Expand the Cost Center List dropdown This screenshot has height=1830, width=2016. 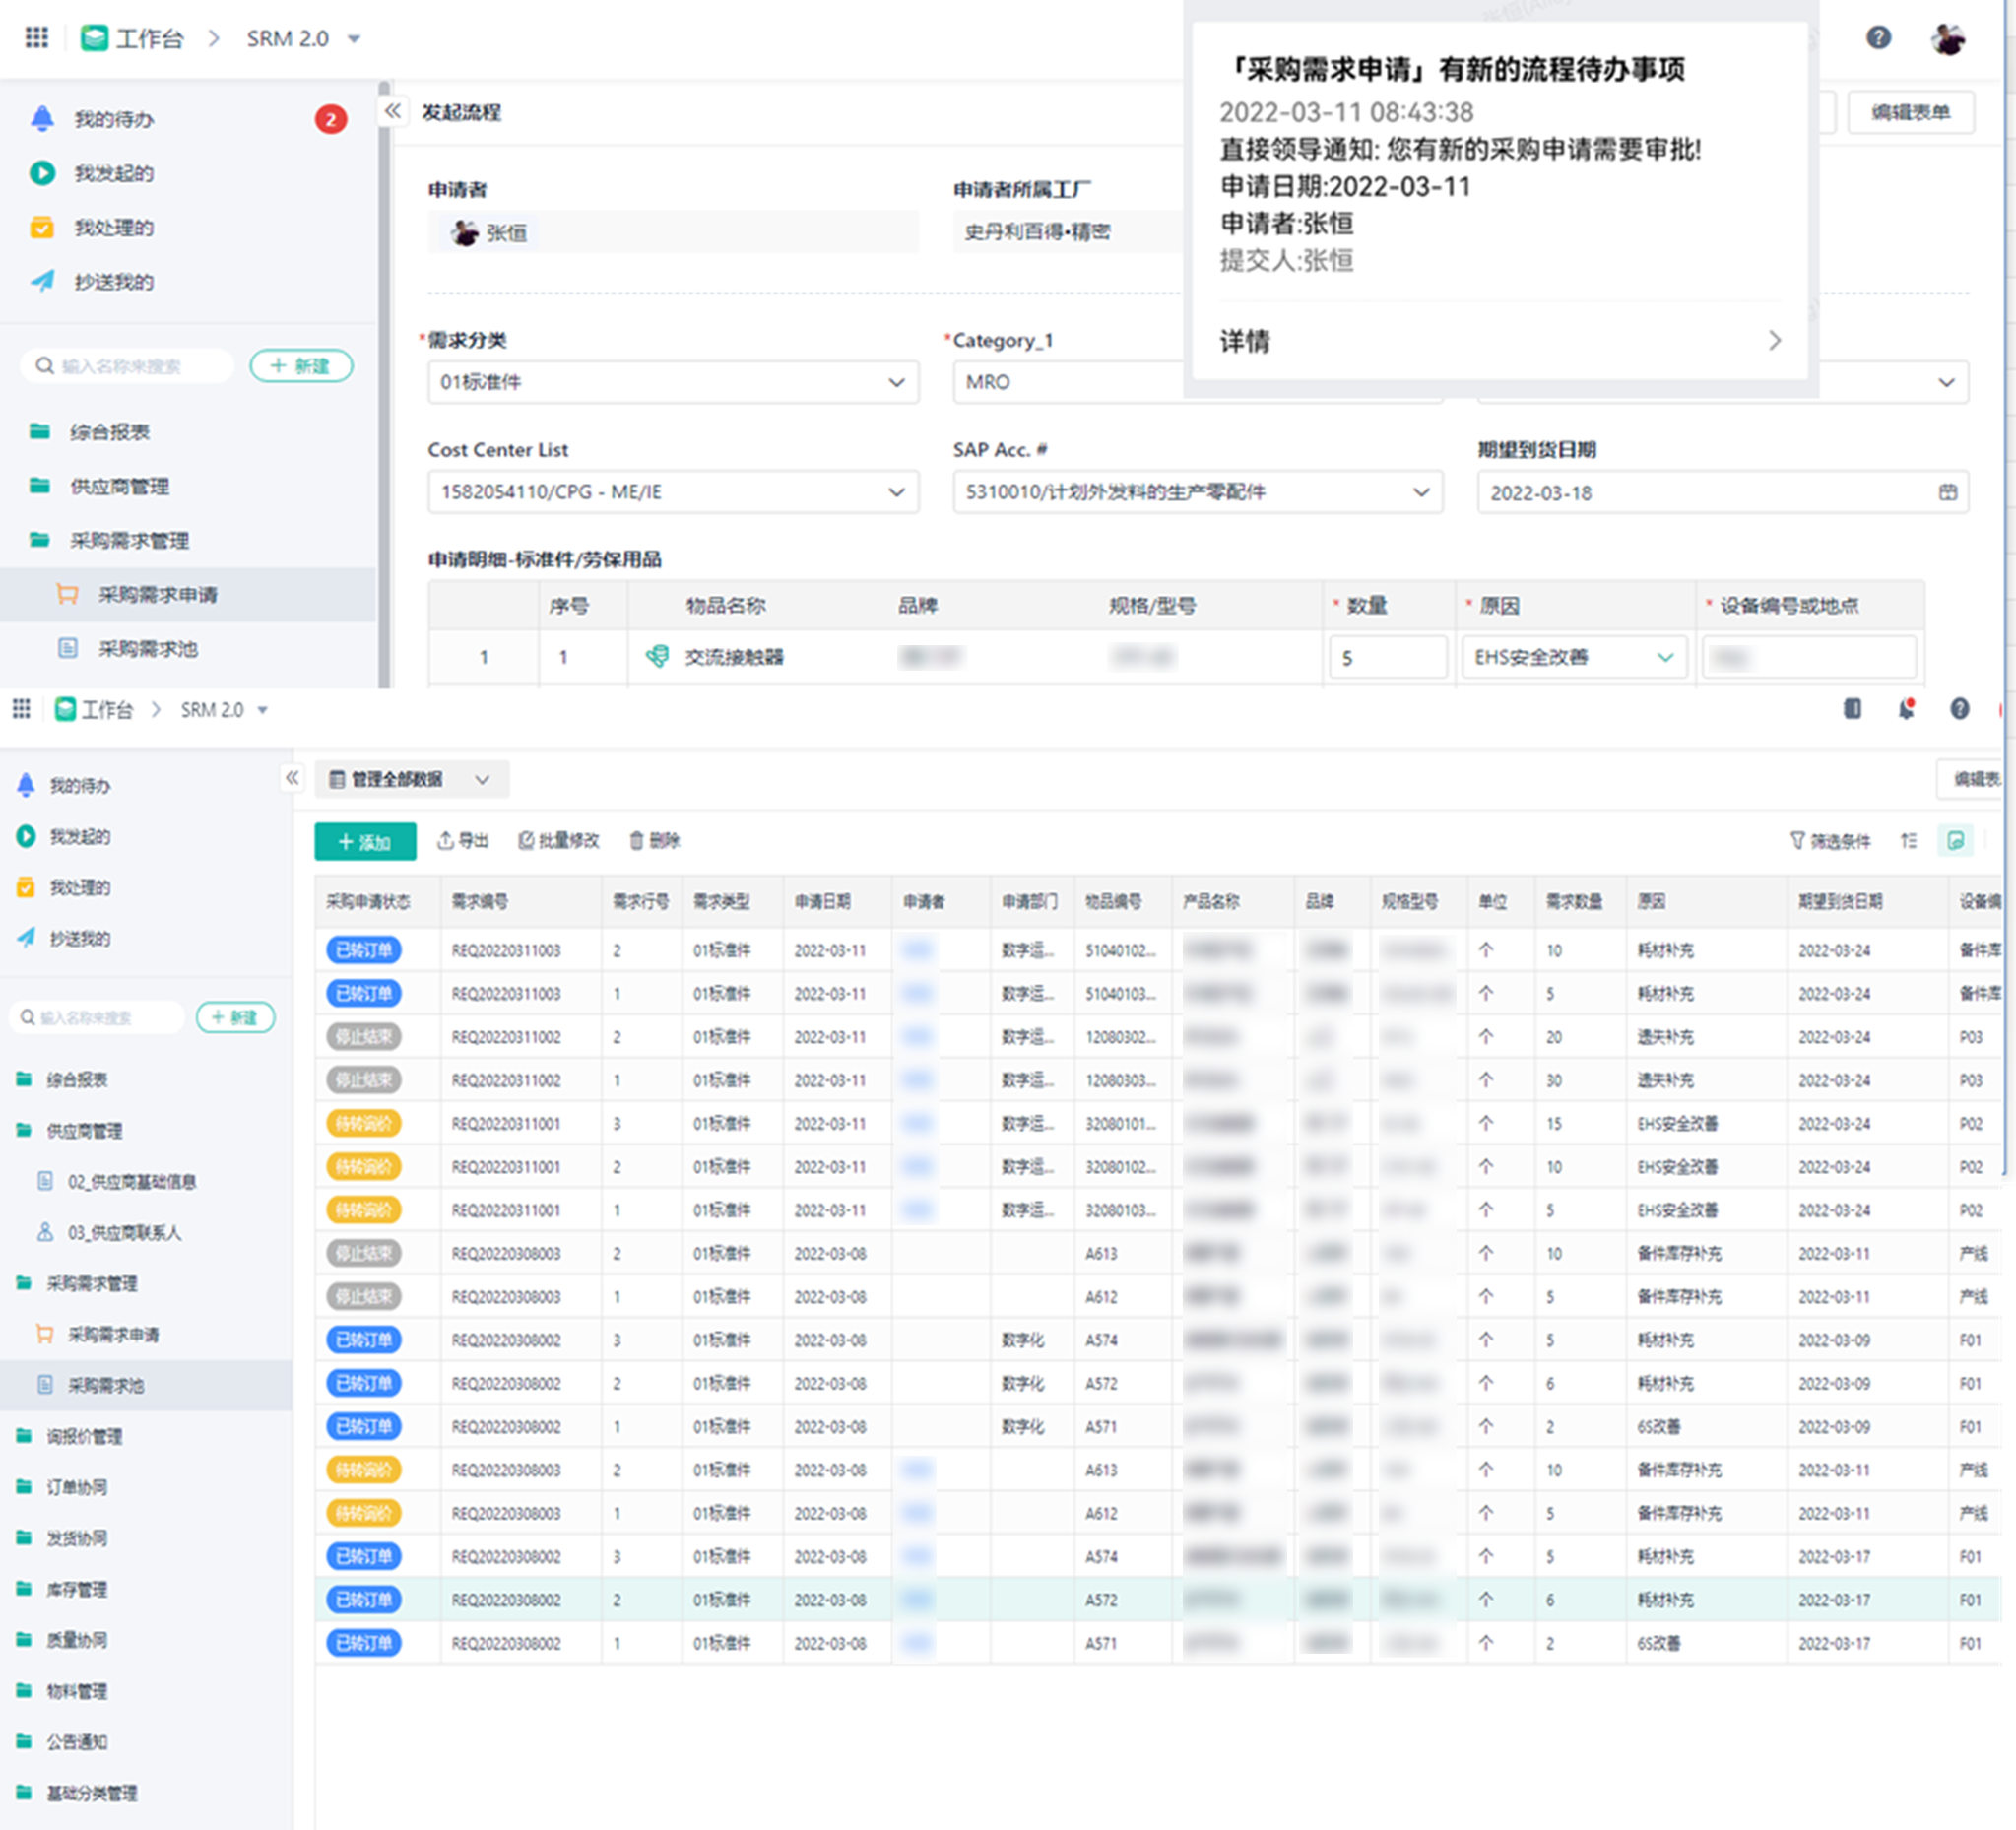[672, 492]
